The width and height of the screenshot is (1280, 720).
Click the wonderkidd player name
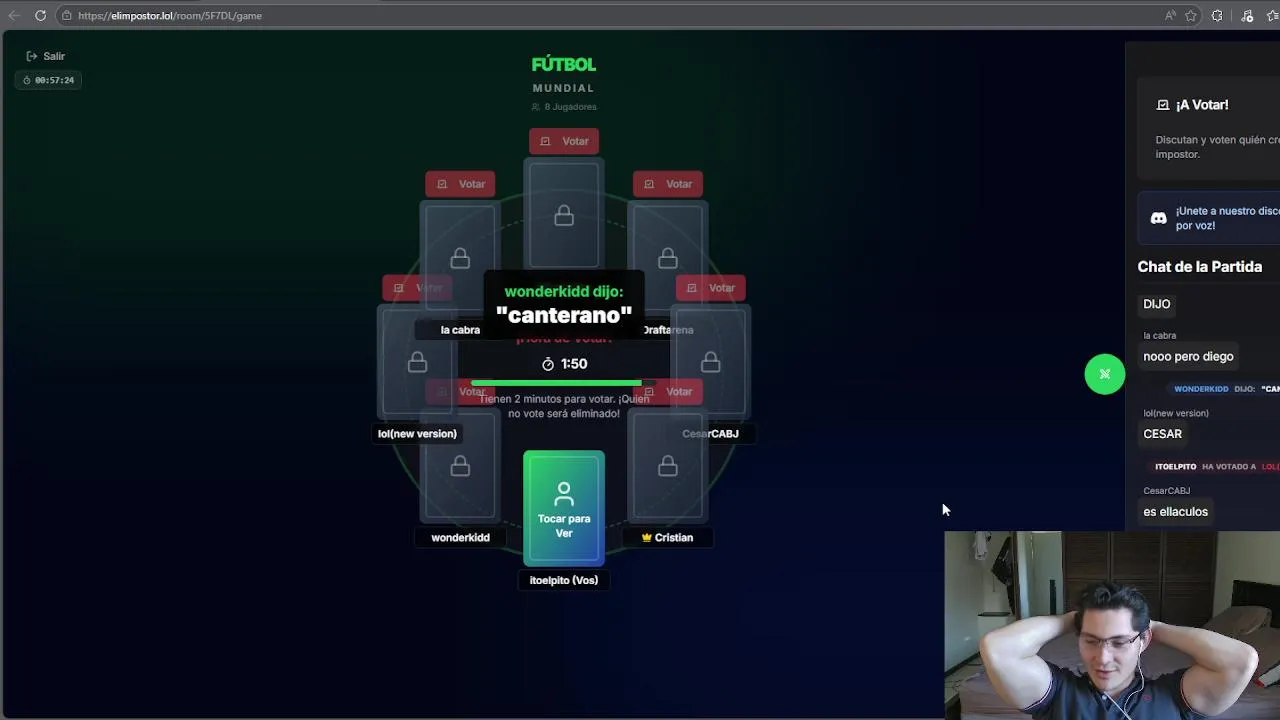tap(460, 538)
